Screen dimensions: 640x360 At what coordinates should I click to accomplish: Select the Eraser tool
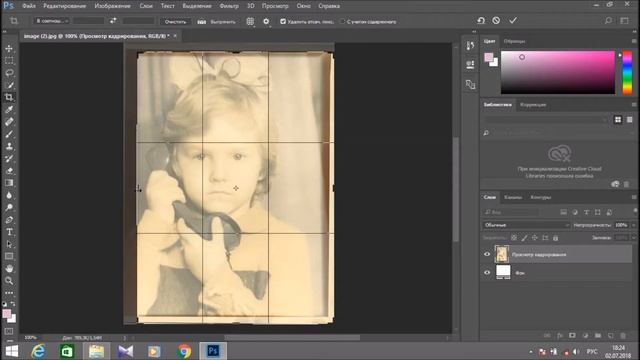pos(9,171)
